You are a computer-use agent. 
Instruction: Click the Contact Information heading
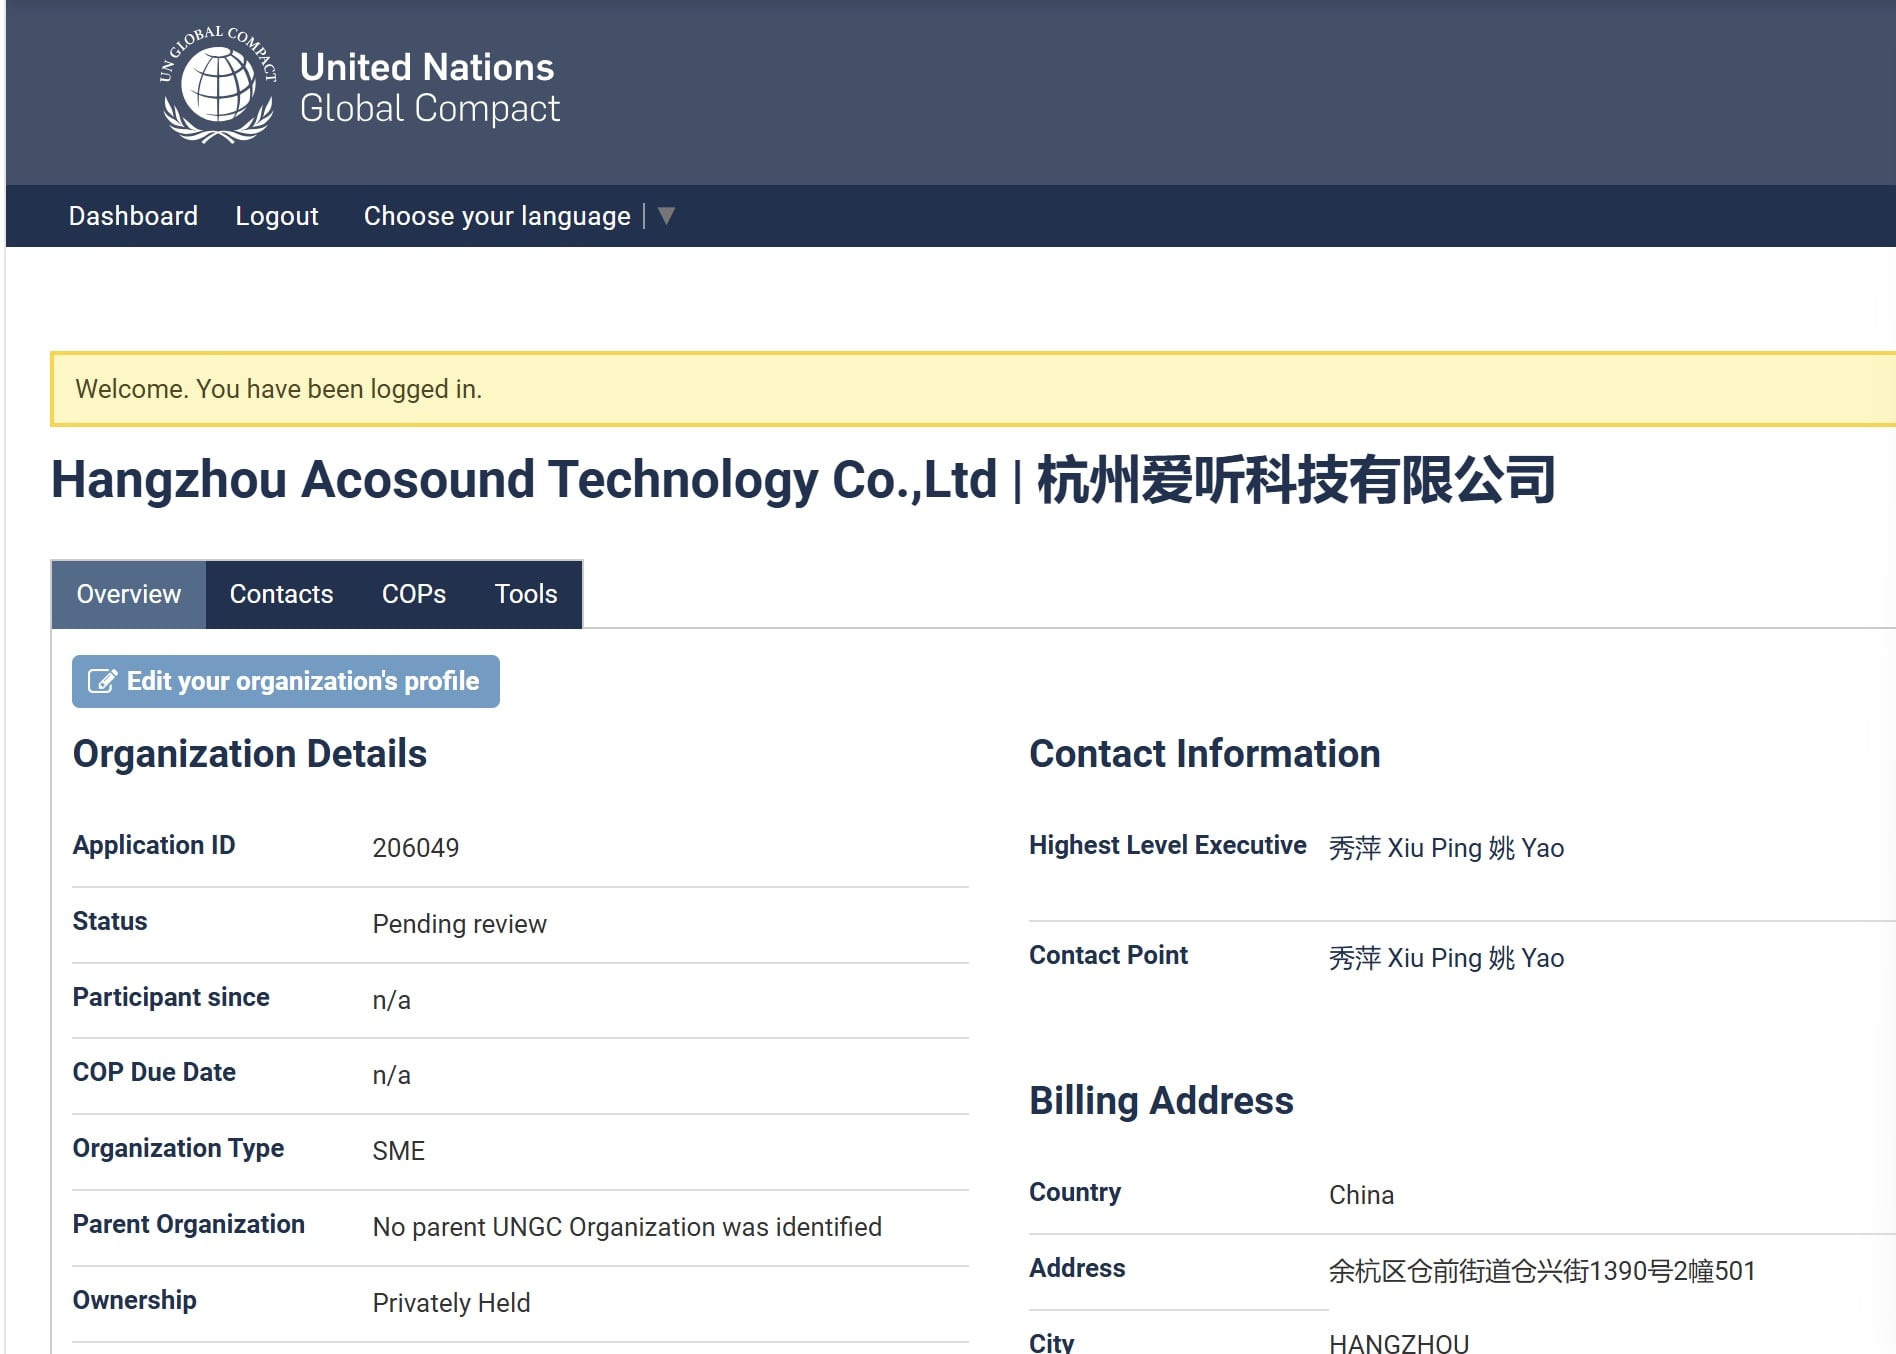click(x=1205, y=754)
